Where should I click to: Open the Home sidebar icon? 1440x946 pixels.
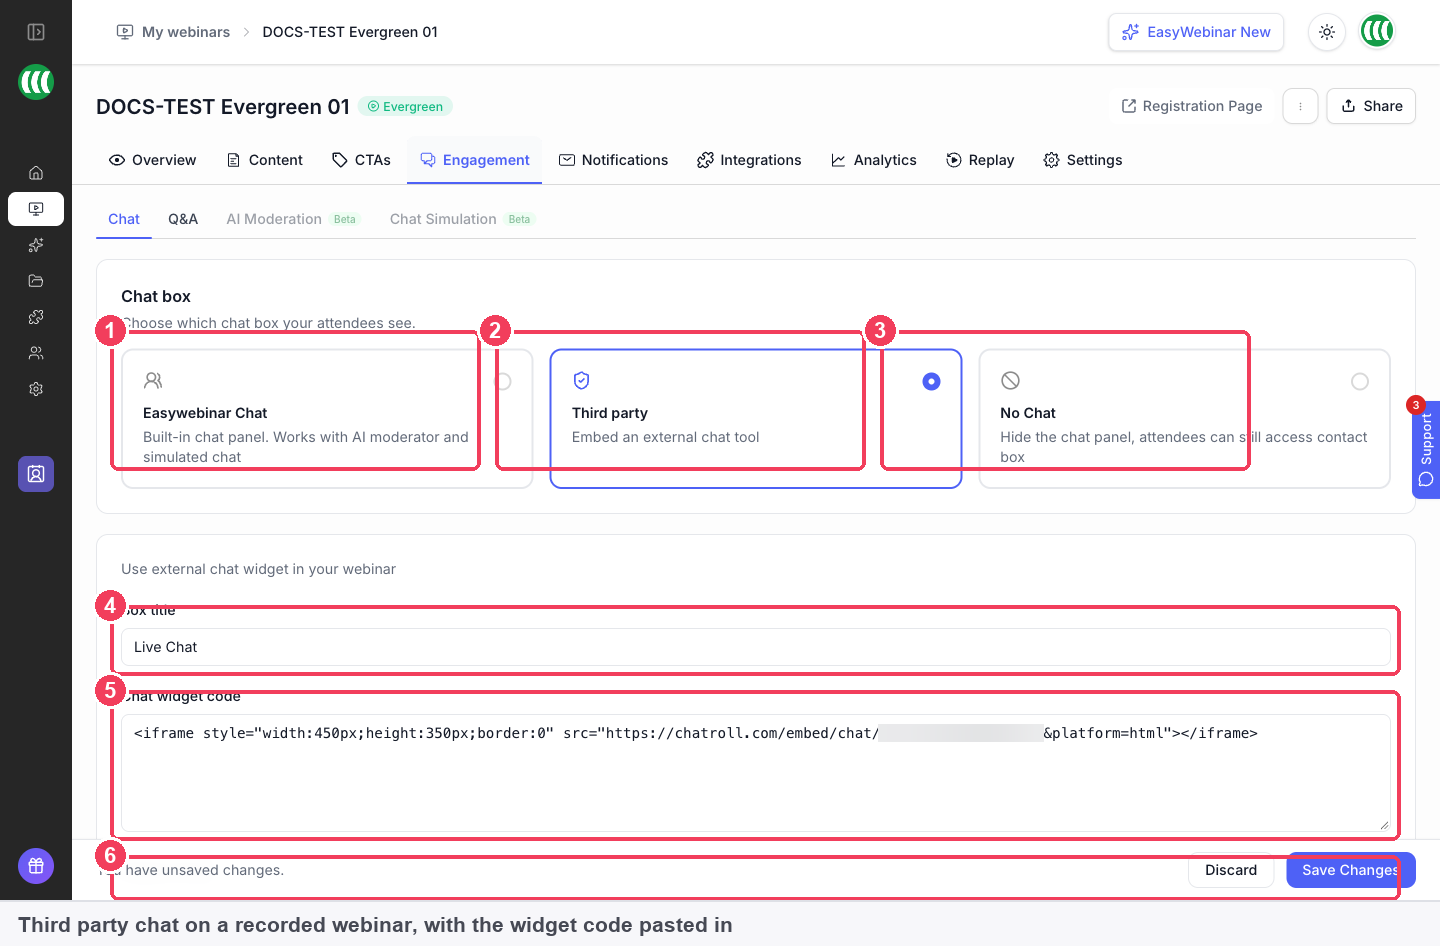click(x=36, y=173)
